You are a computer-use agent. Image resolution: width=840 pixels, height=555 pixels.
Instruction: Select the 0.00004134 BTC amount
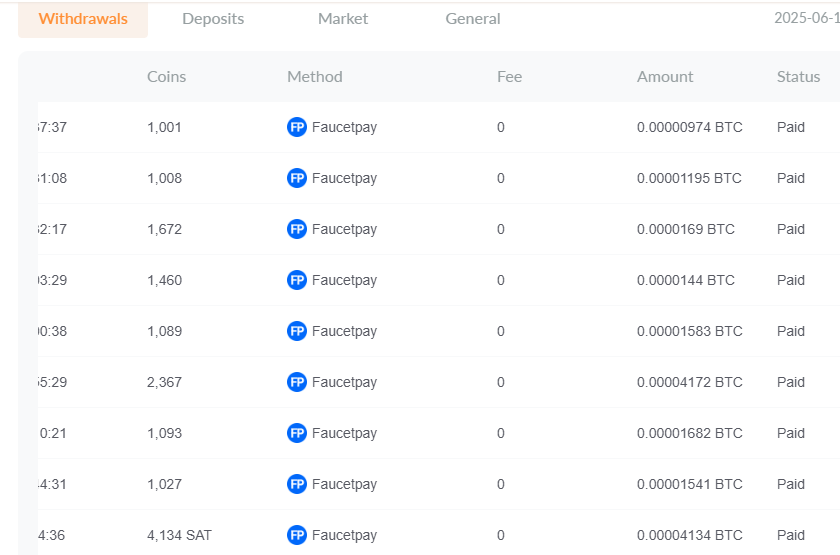tap(689, 535)
